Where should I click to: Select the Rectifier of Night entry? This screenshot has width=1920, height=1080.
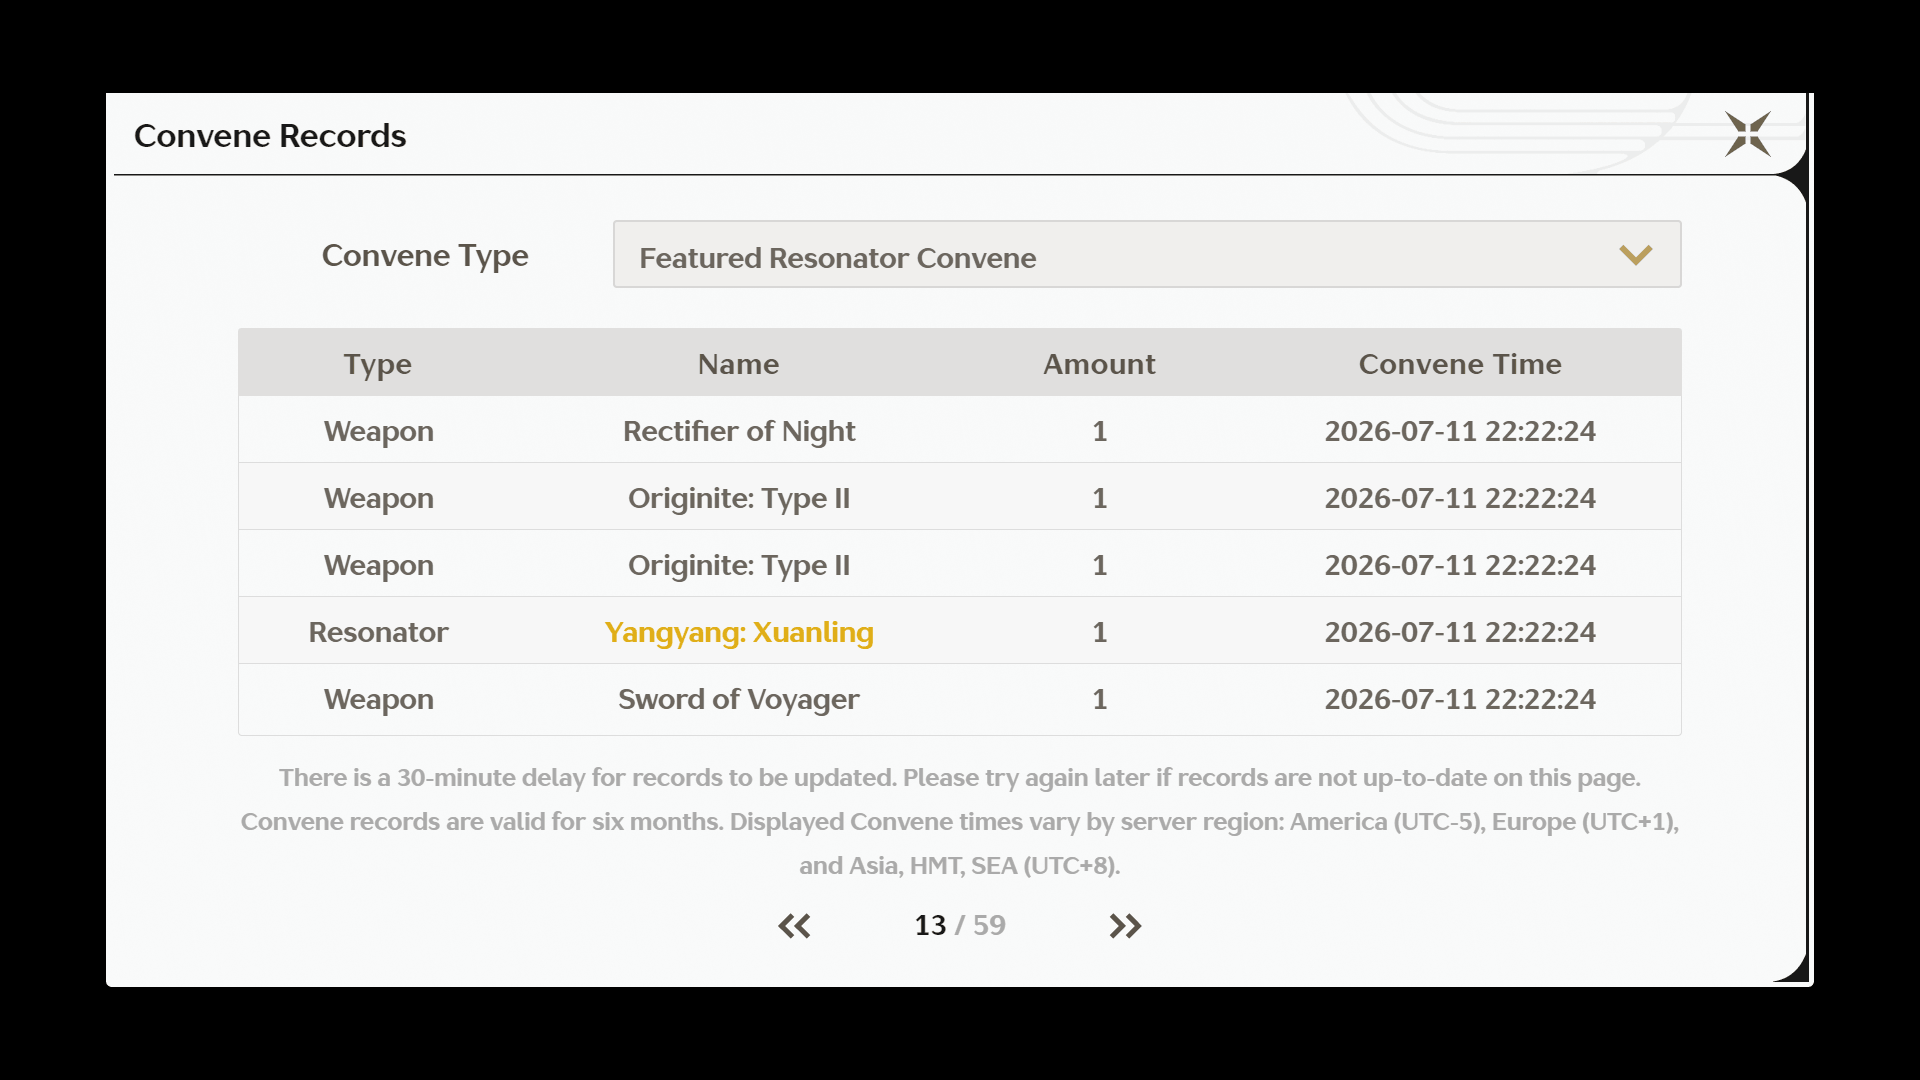point(960,431)
